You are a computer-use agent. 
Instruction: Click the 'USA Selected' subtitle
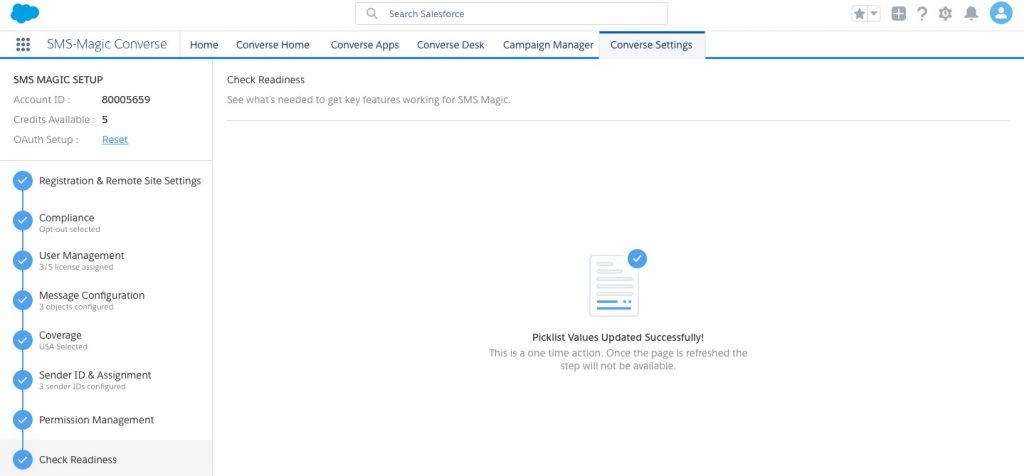click(63, 347)
